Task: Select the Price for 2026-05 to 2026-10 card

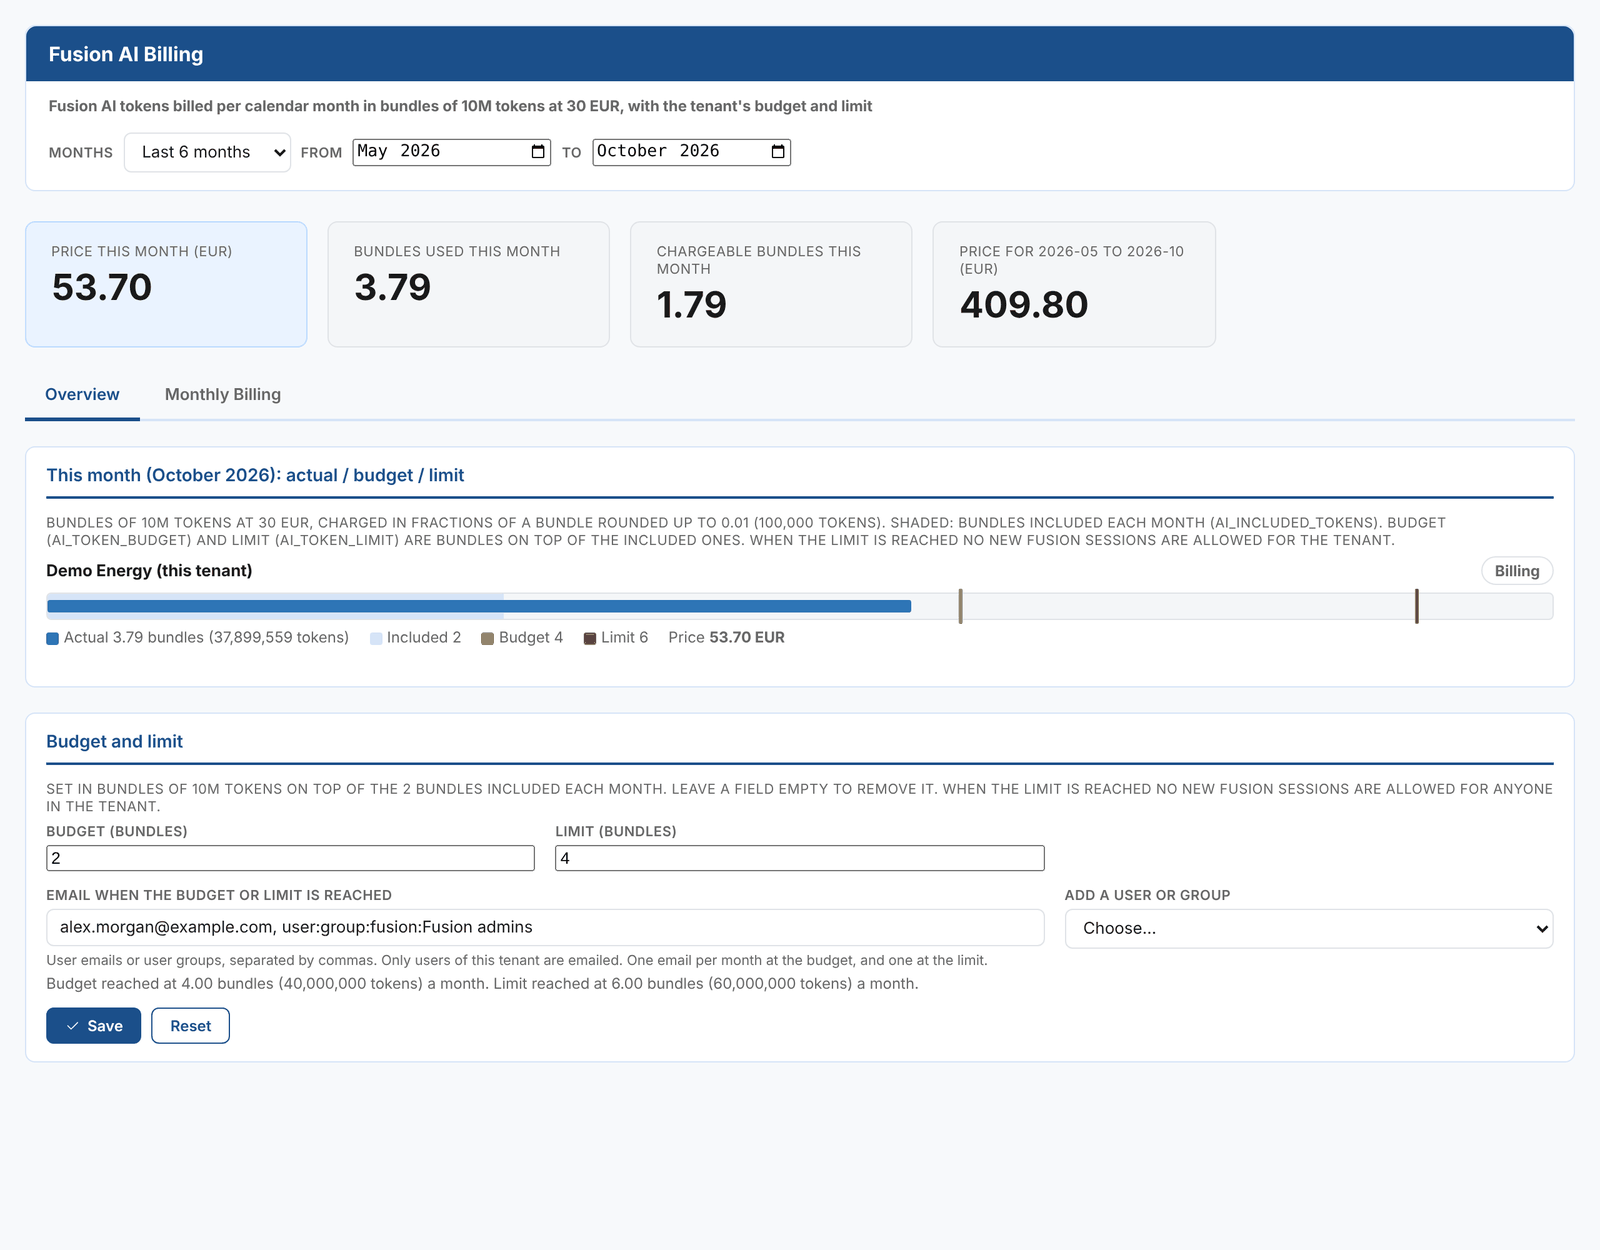Action: 1074,284
